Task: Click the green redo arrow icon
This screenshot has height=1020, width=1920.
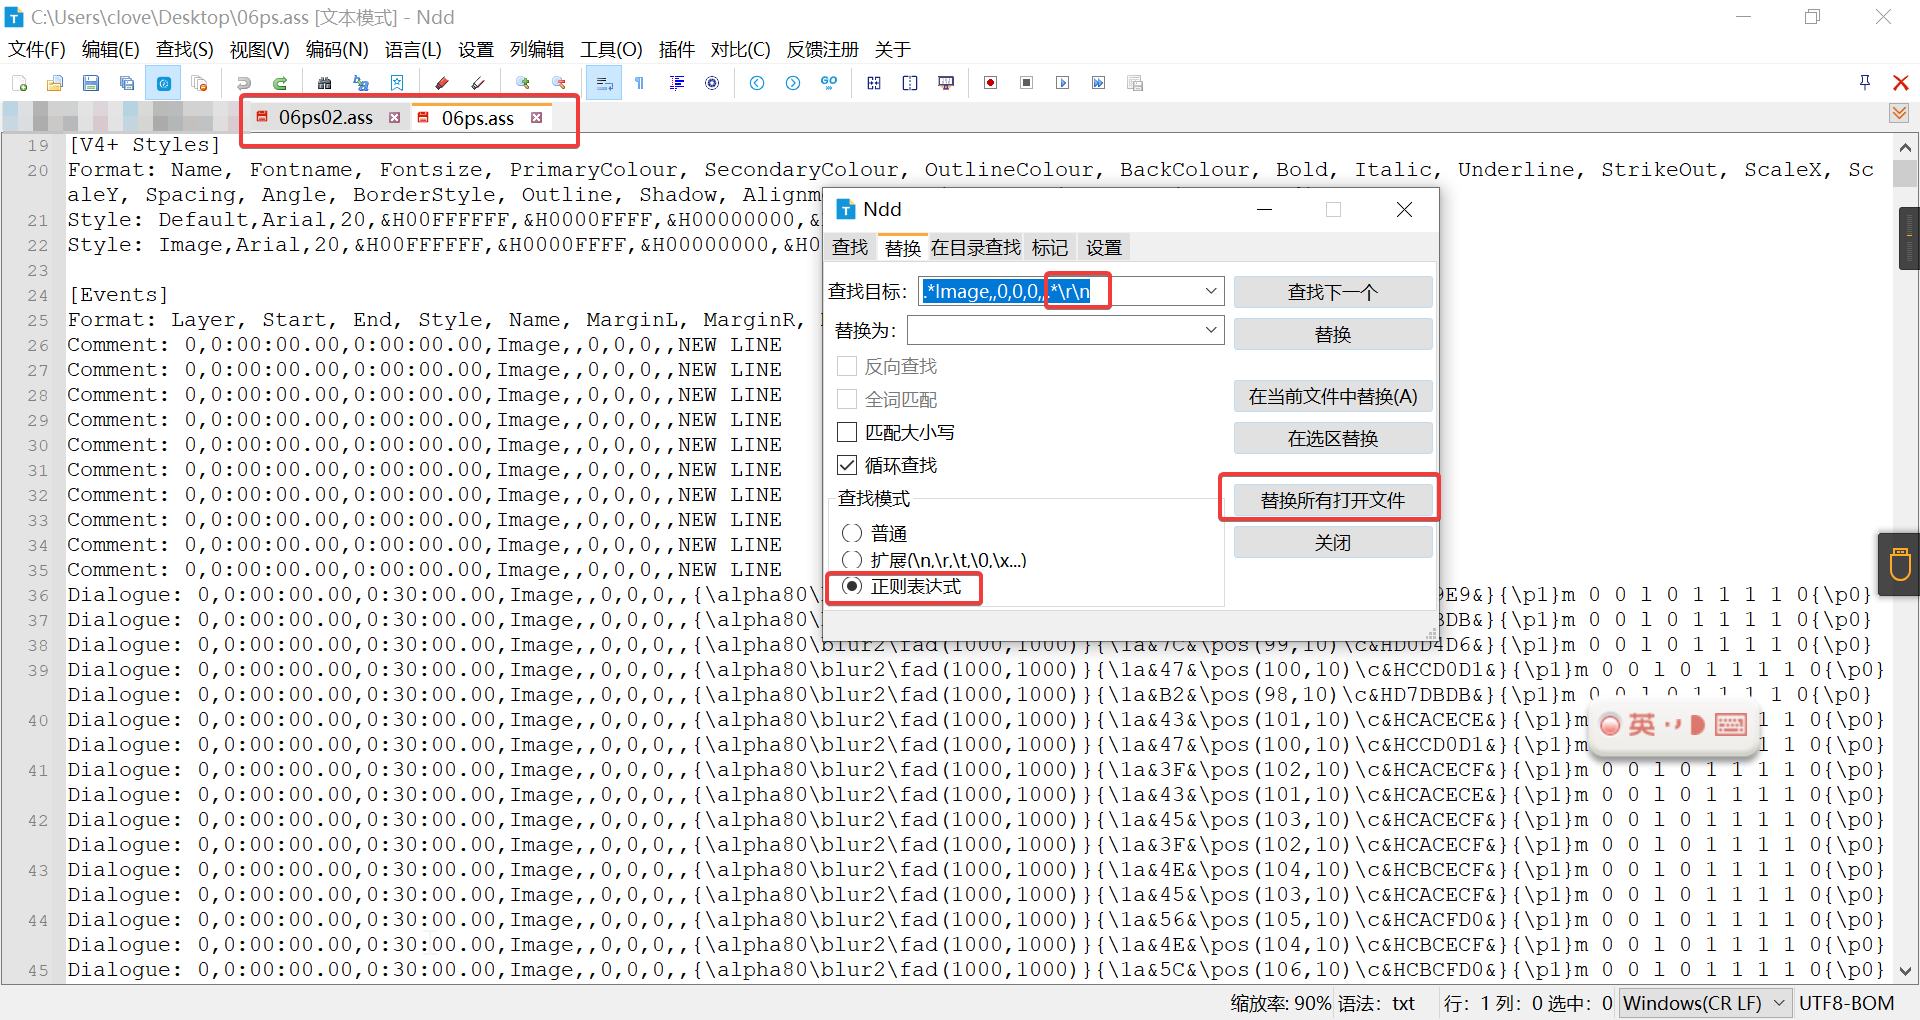Action: pyautogui.click(x=280, y=83)
